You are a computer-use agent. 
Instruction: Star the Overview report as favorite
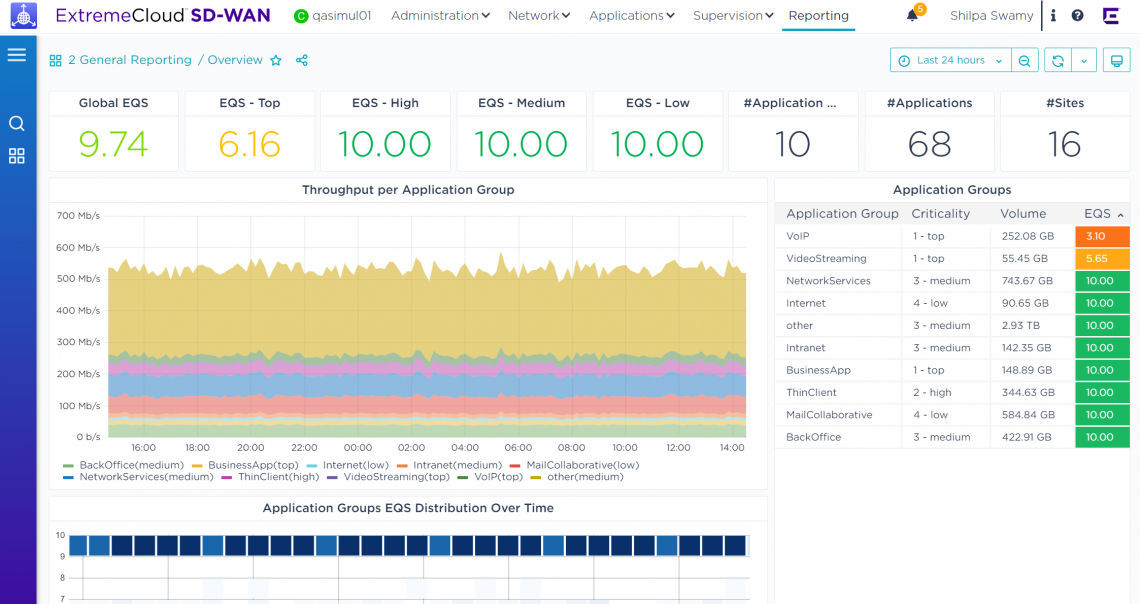[276, 60]
